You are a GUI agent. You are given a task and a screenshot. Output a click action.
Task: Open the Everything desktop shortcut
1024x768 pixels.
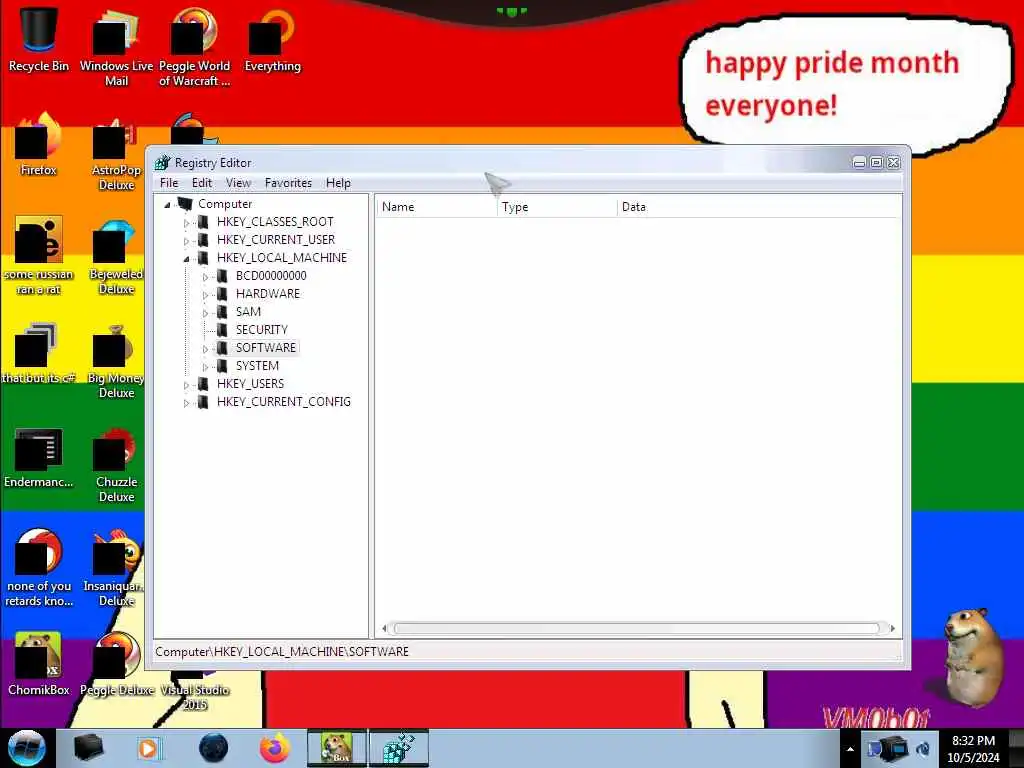click(272, 39)
